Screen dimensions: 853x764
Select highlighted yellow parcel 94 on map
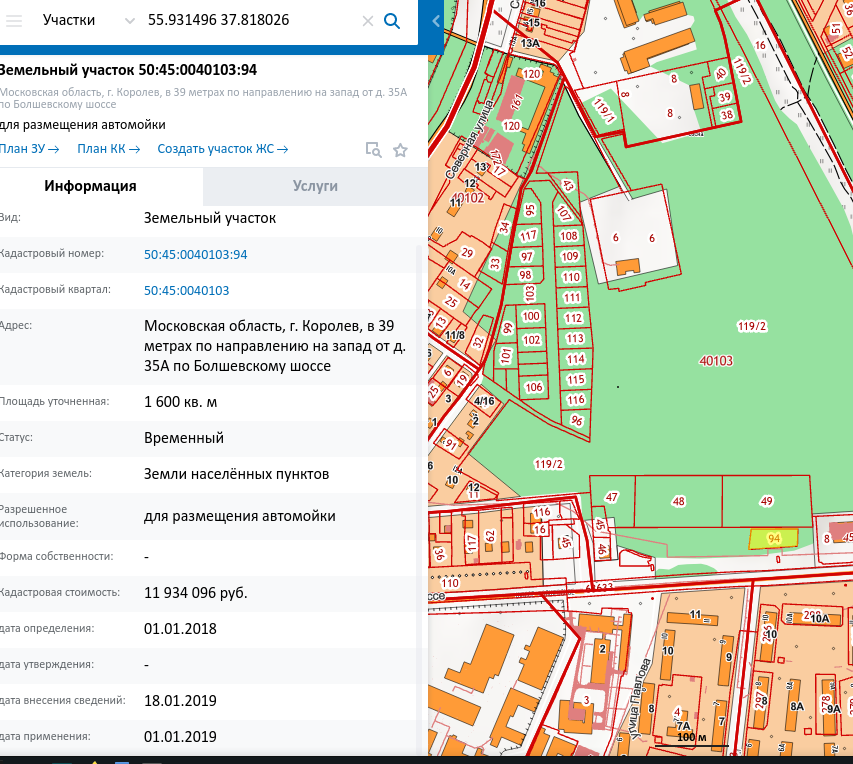click(x=773, y=538)
